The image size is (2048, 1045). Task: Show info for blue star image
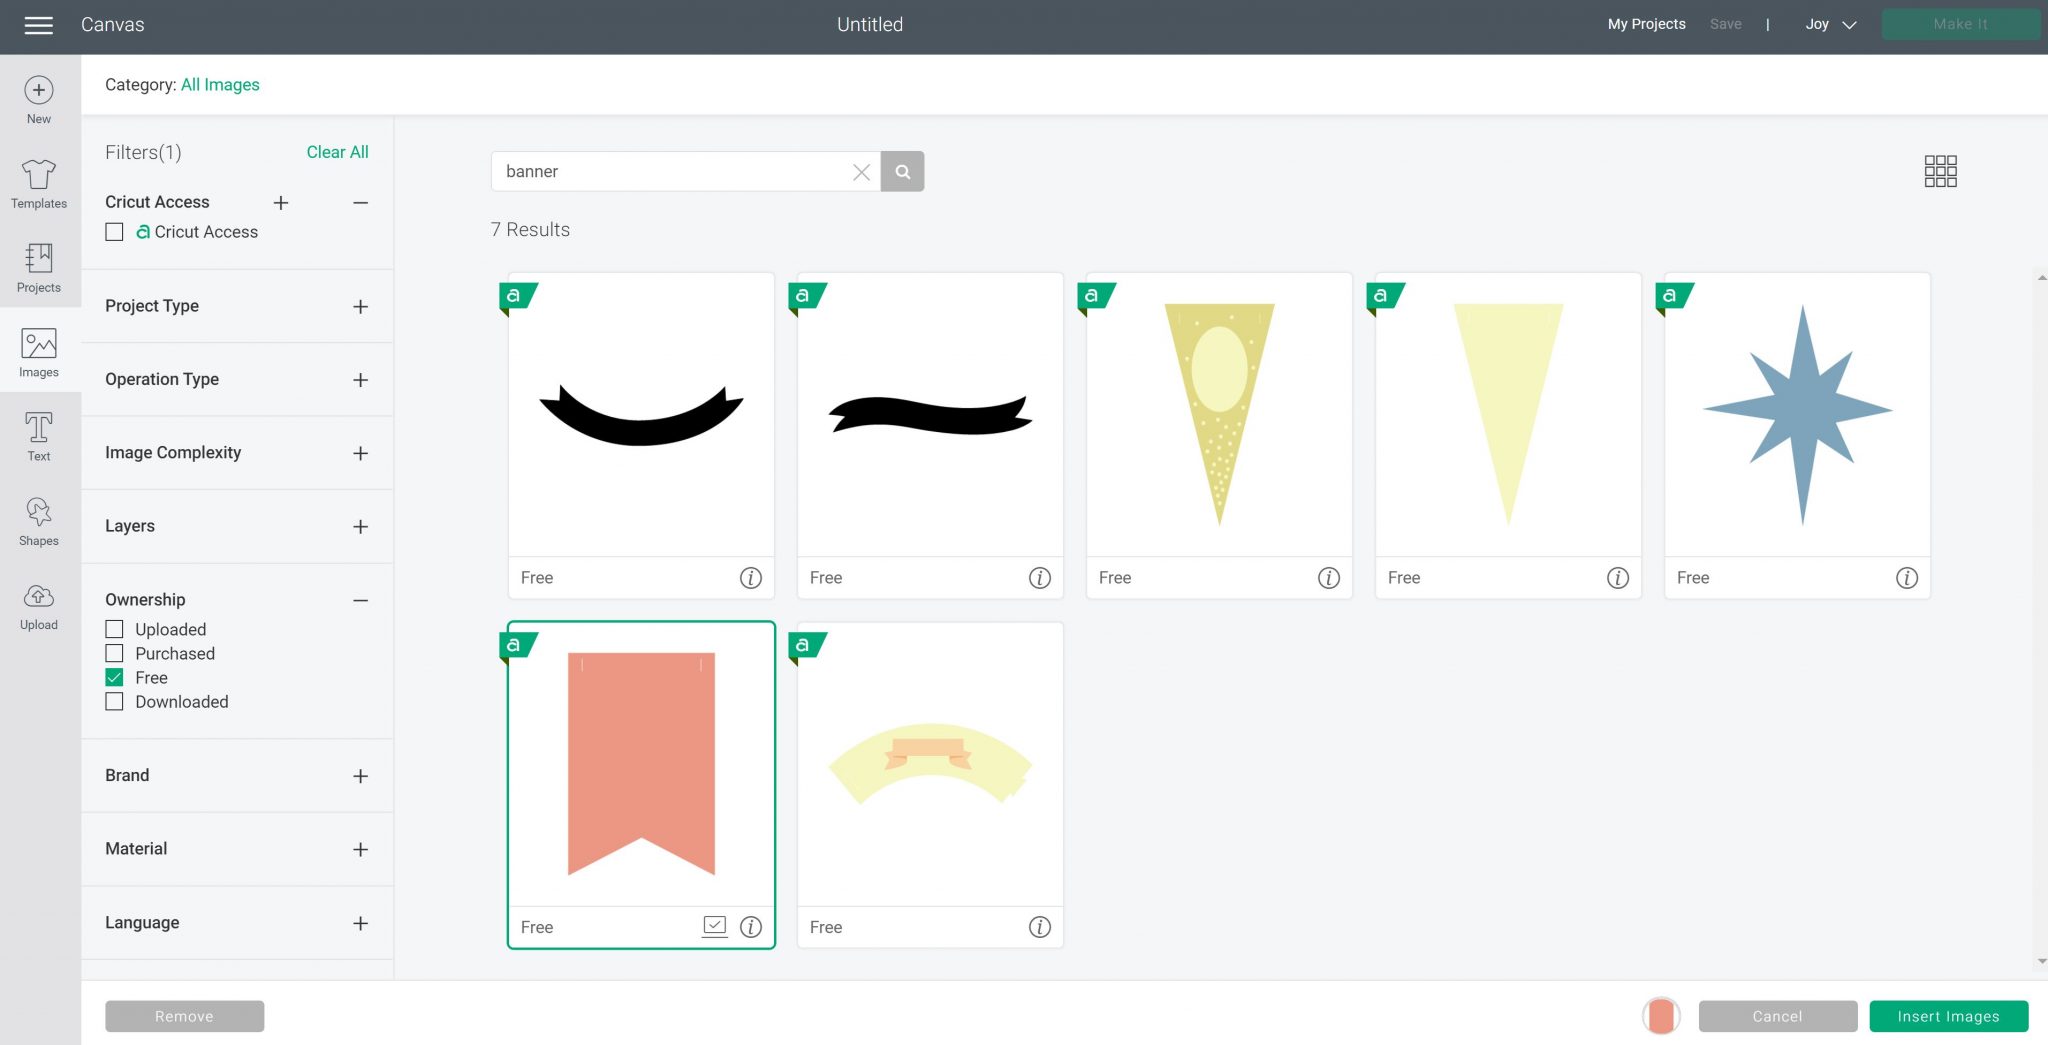pos(1906,578)
